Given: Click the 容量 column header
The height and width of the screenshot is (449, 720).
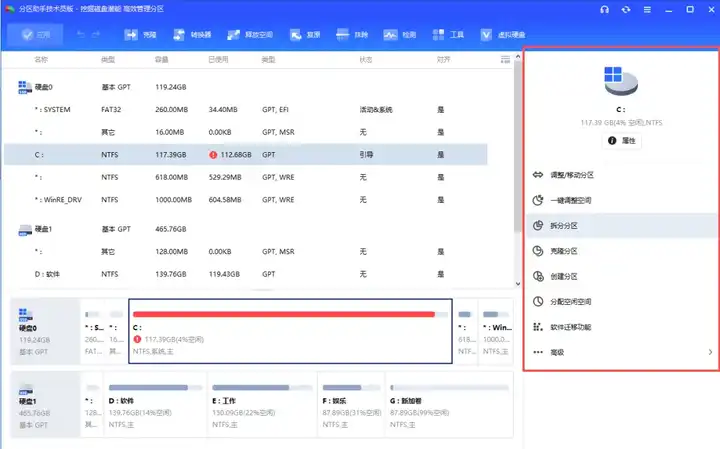Looking at the screenshot, I should click(162, 60).
